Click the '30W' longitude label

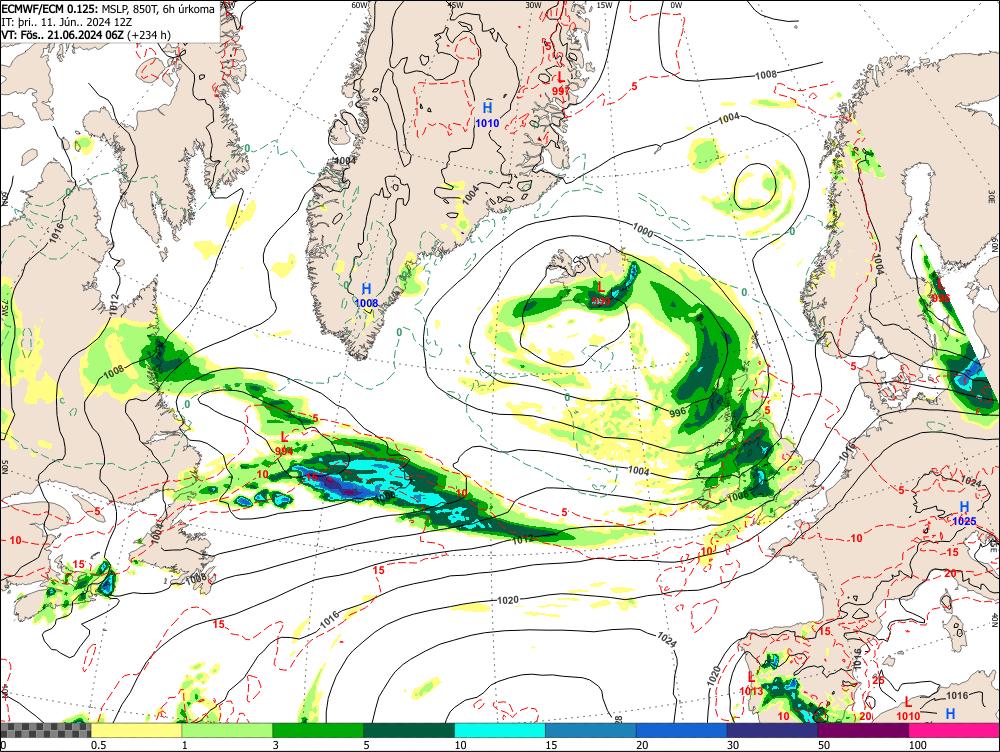pos(533,5)
